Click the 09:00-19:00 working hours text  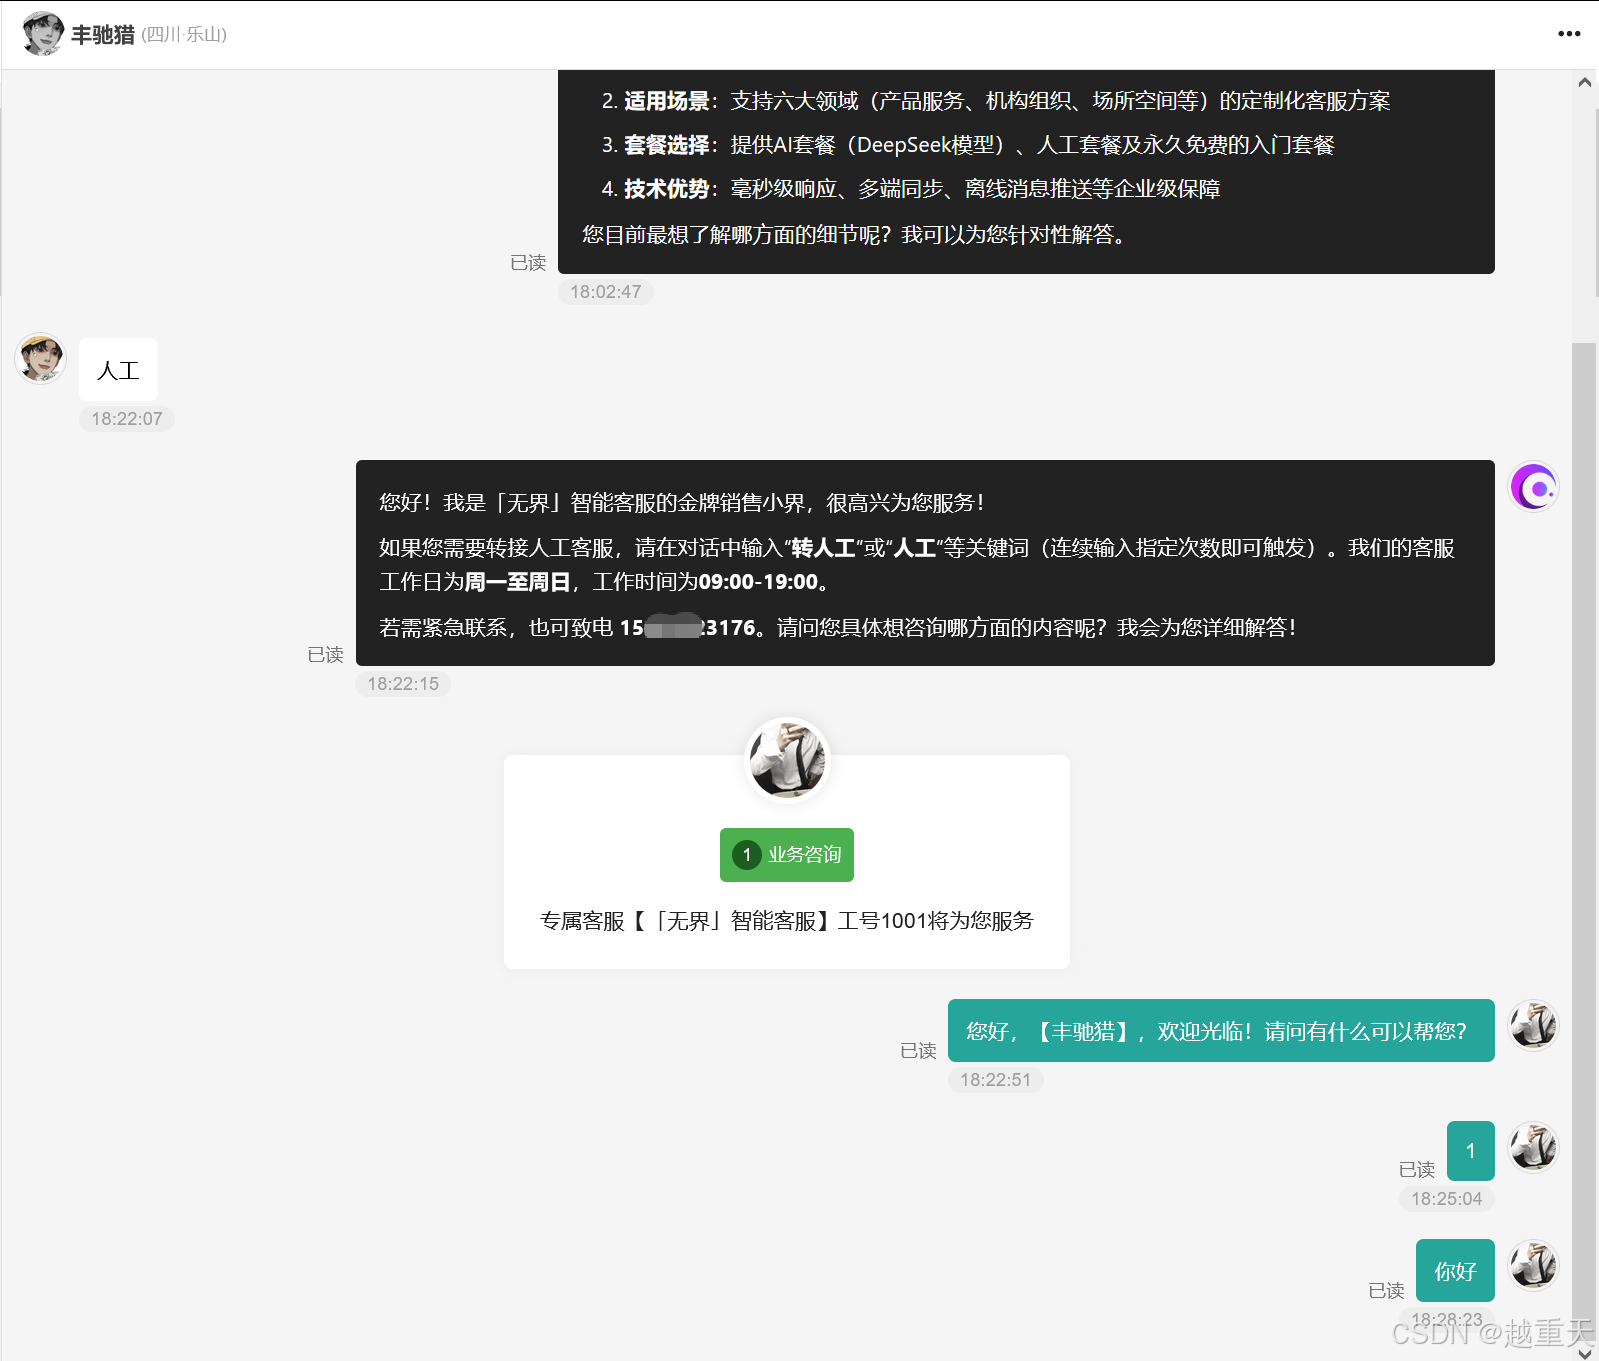coord(758,582)
